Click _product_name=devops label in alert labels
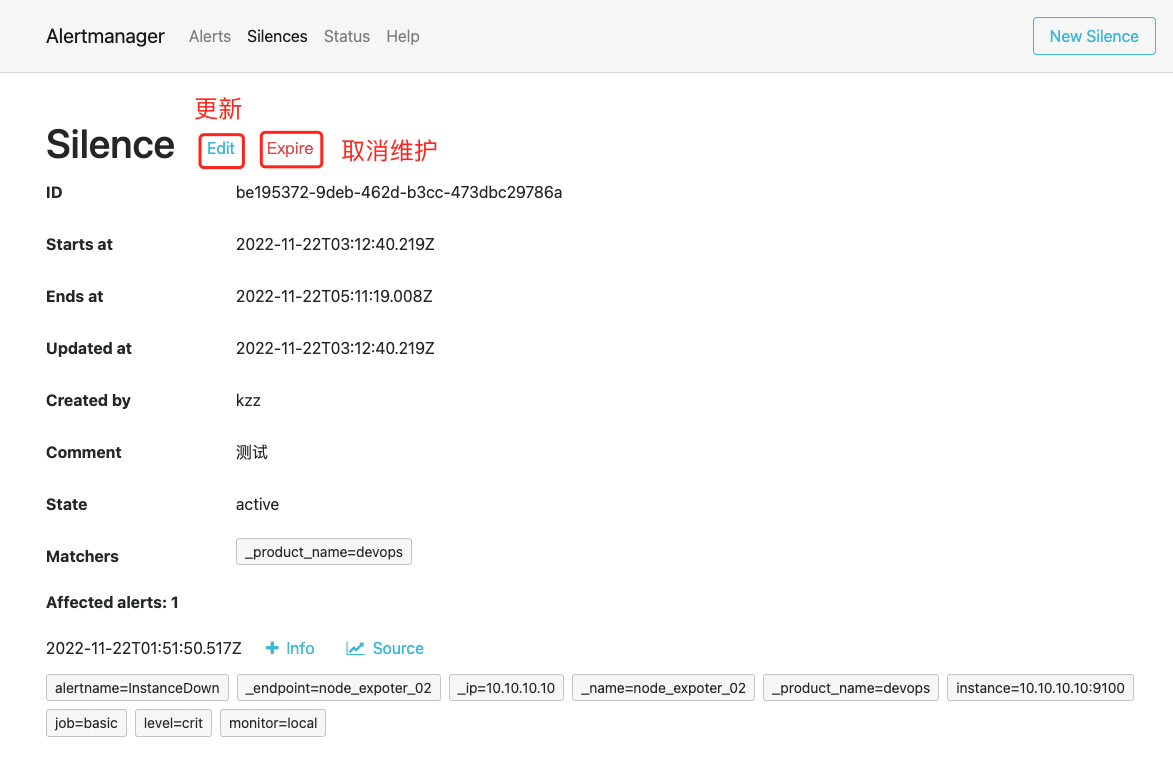The height and width of the screenshot is (768, 1173). (851, 688)
